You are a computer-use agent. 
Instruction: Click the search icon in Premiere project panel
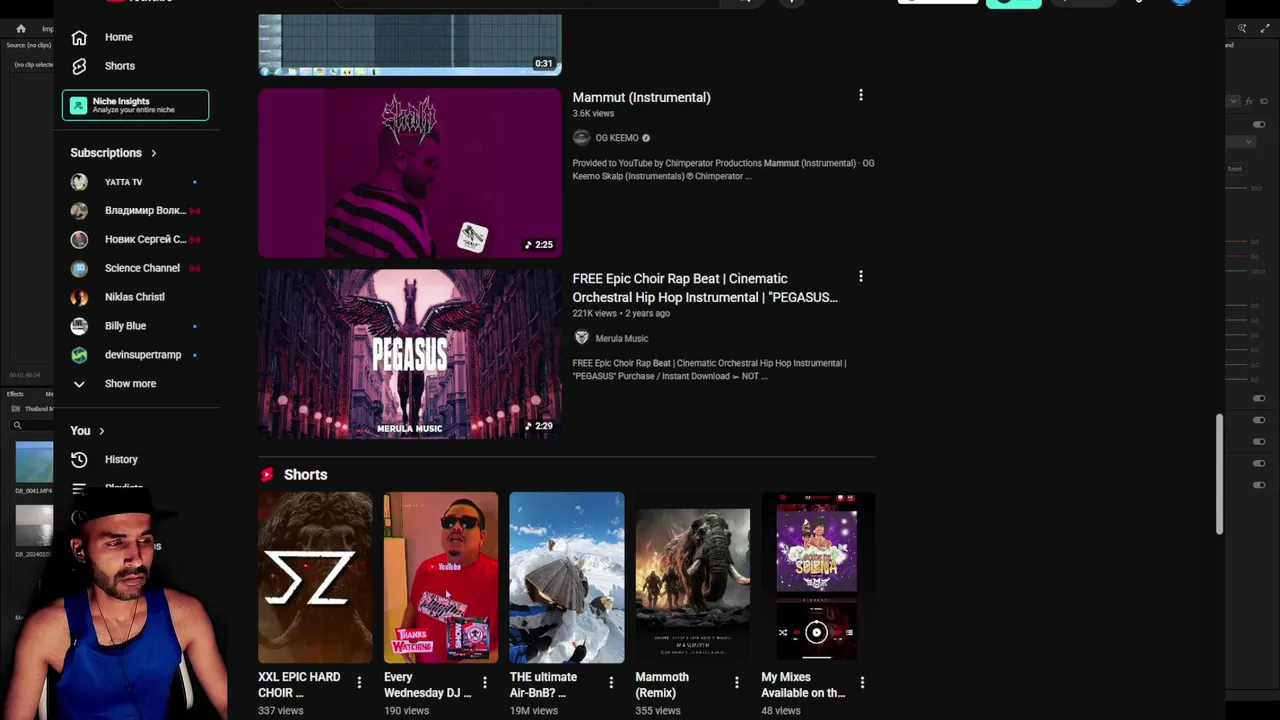click(x=17, y=425)
